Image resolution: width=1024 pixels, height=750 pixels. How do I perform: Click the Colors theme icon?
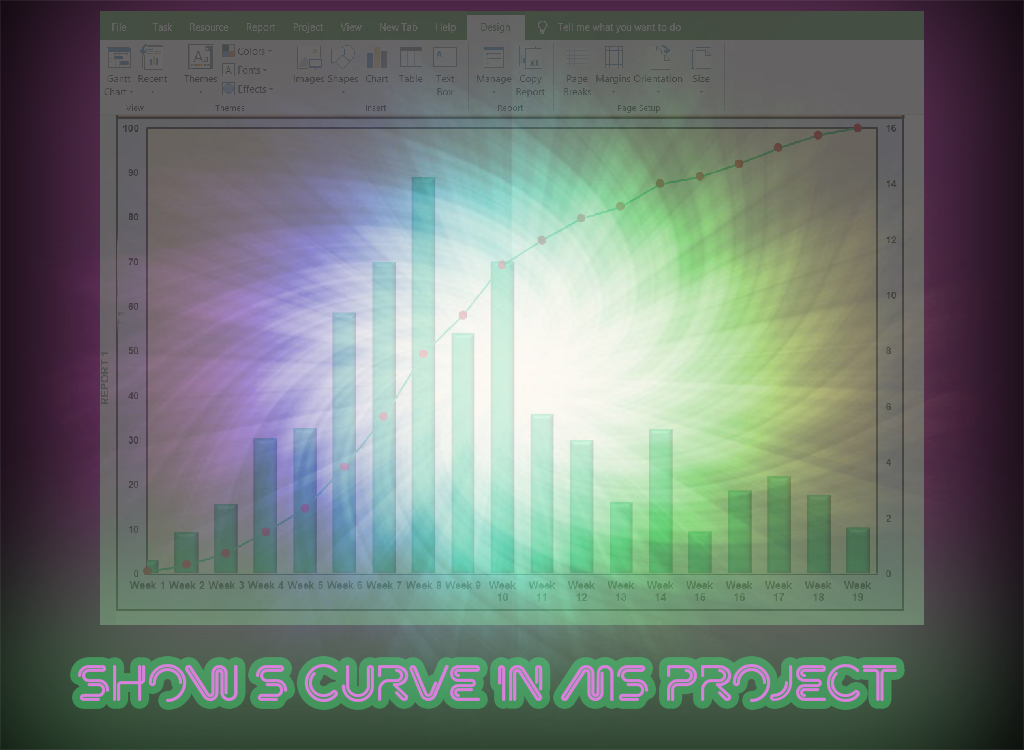pyautogui.click(x=229, y=51)
